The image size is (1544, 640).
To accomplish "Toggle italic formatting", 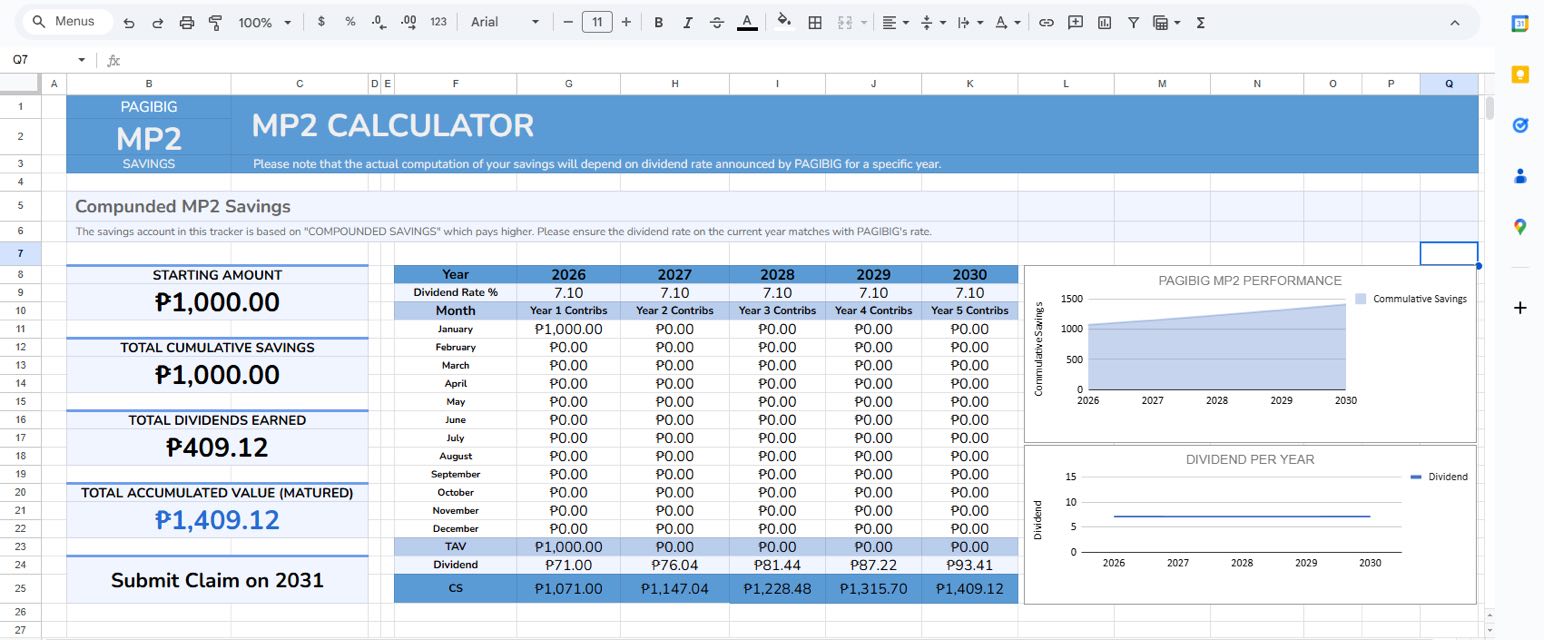I will [687, 22].
